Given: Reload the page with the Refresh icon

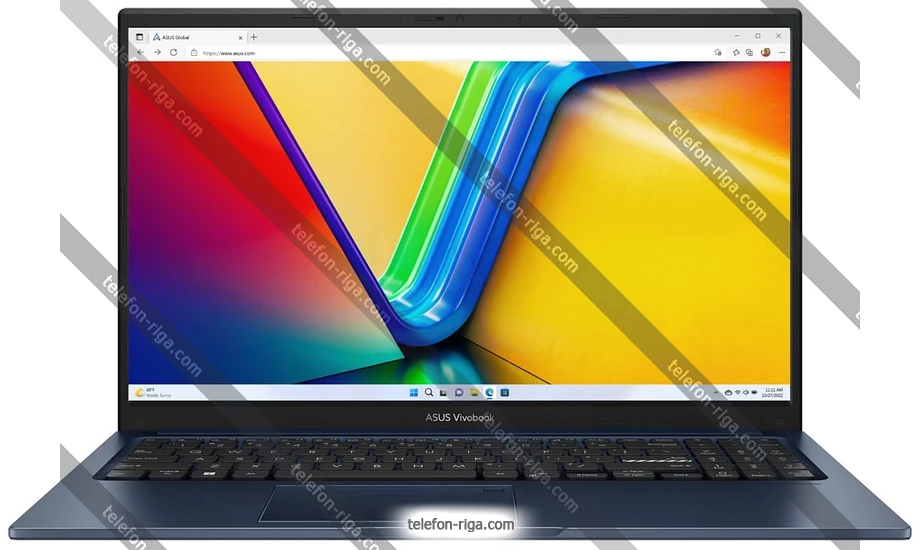Looking at the screenshot, I should 174,52.
